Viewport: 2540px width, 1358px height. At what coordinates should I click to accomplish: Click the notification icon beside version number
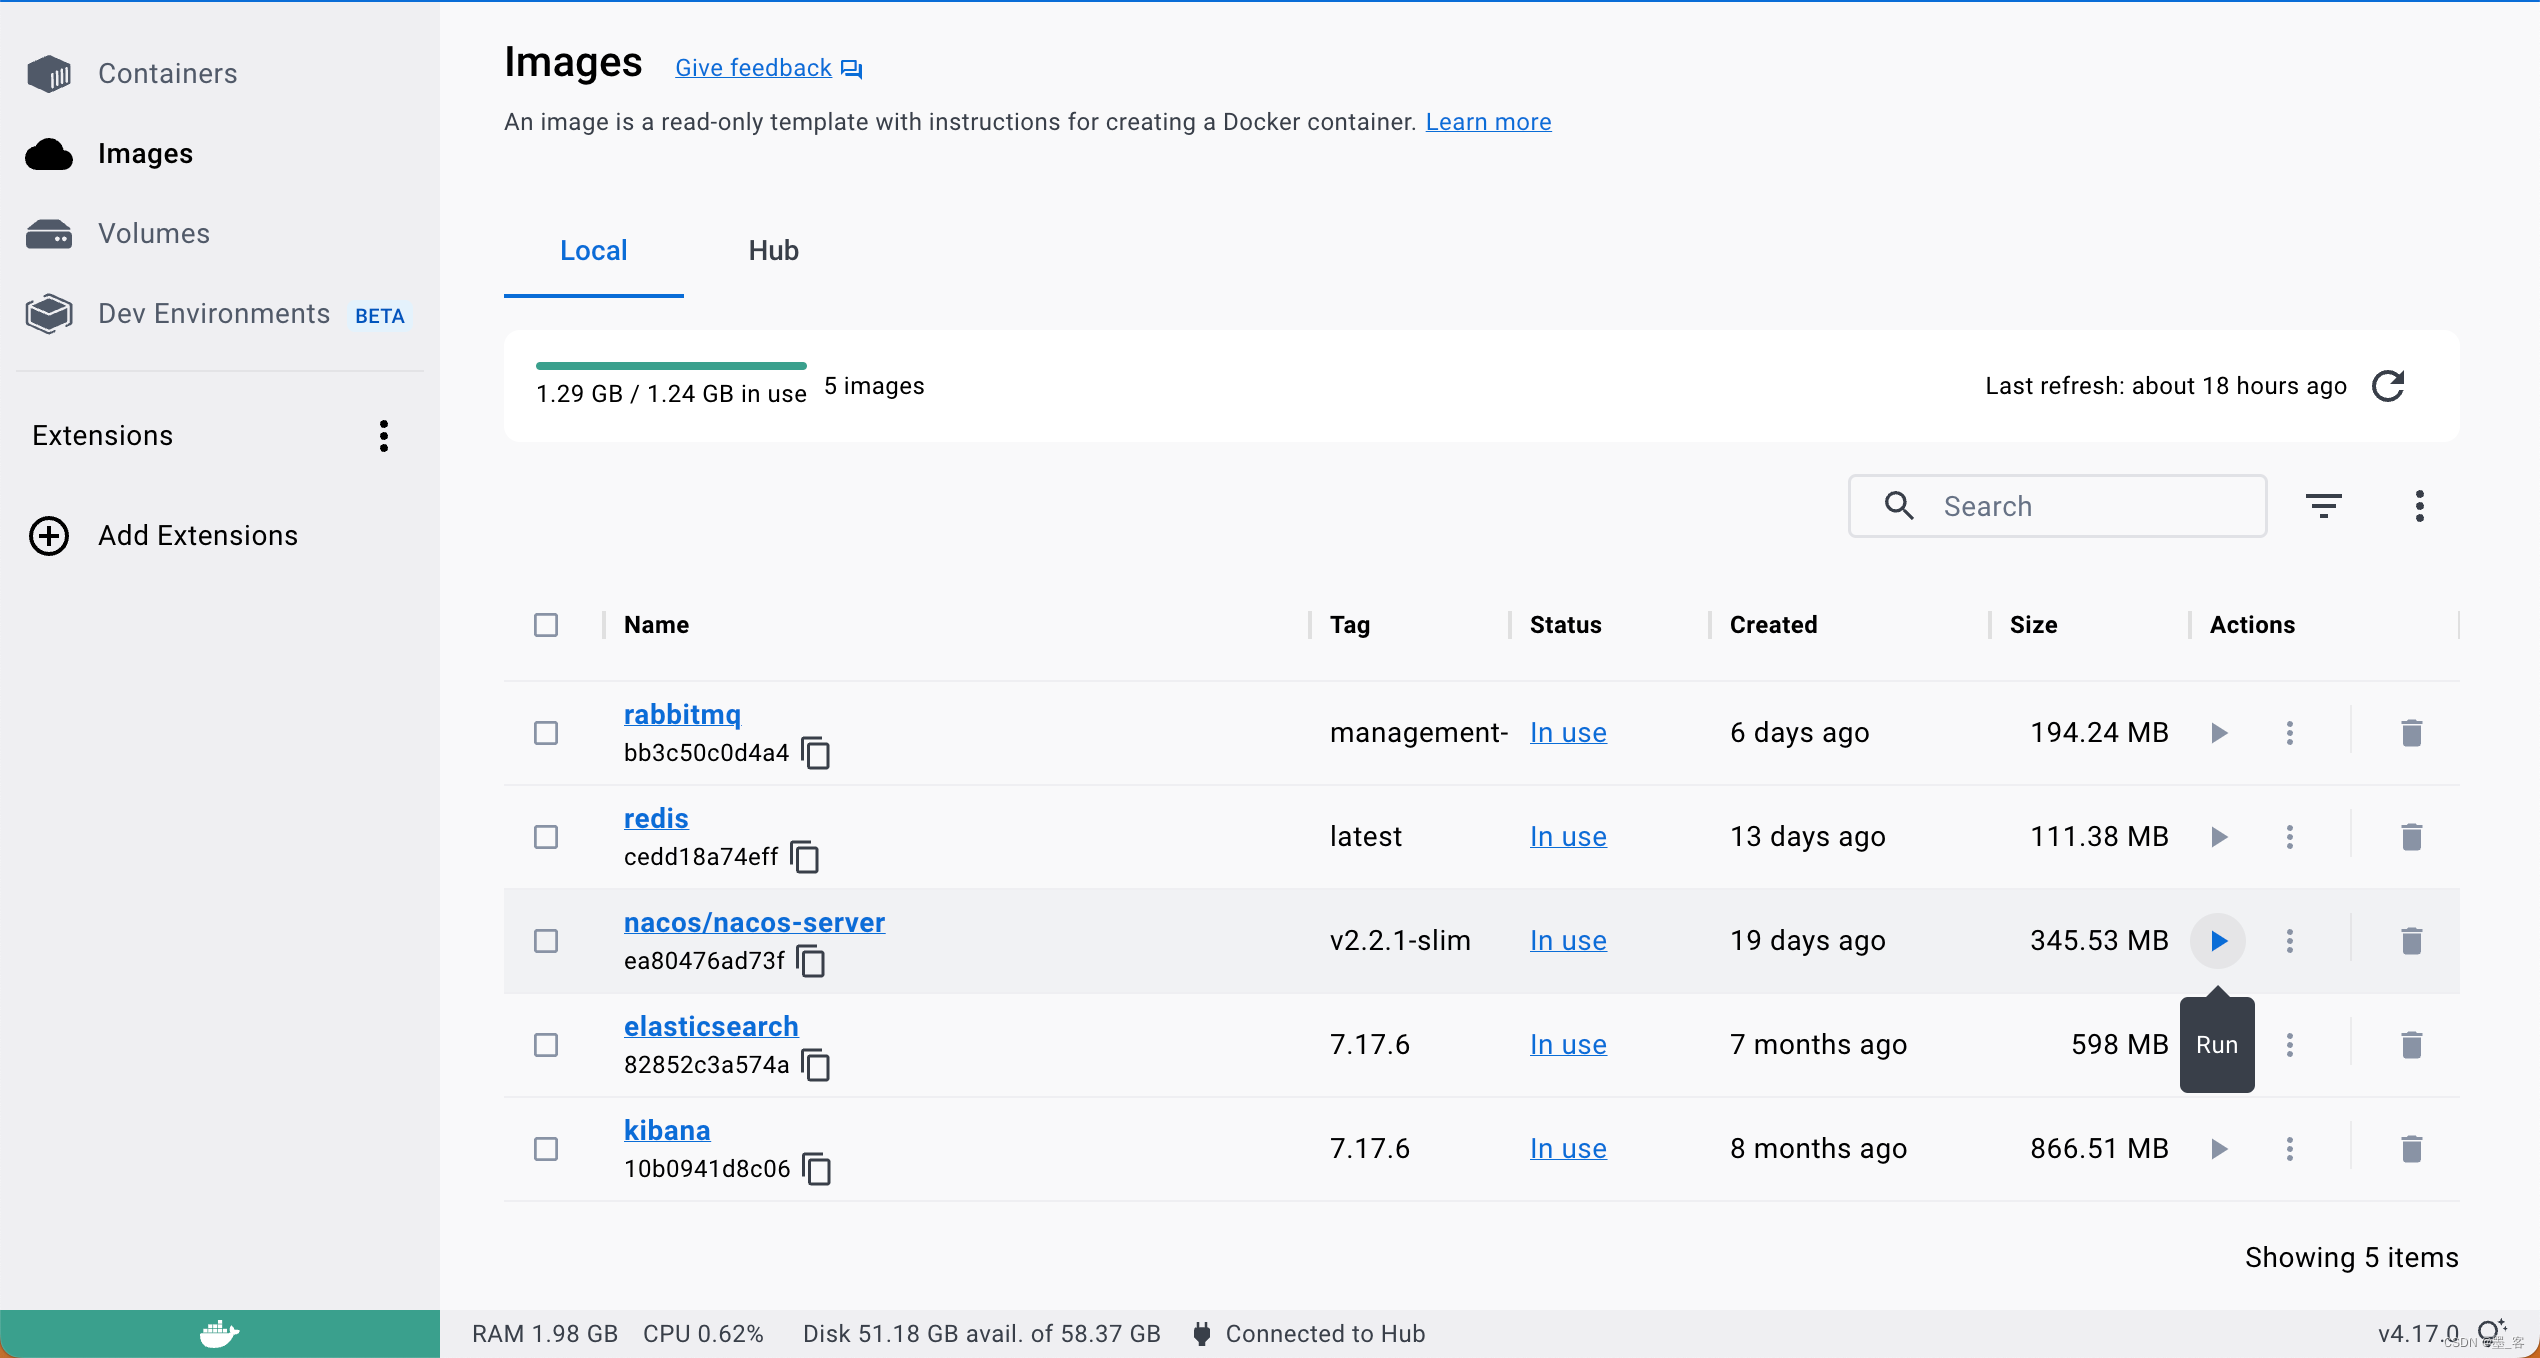point(2492,1332)
